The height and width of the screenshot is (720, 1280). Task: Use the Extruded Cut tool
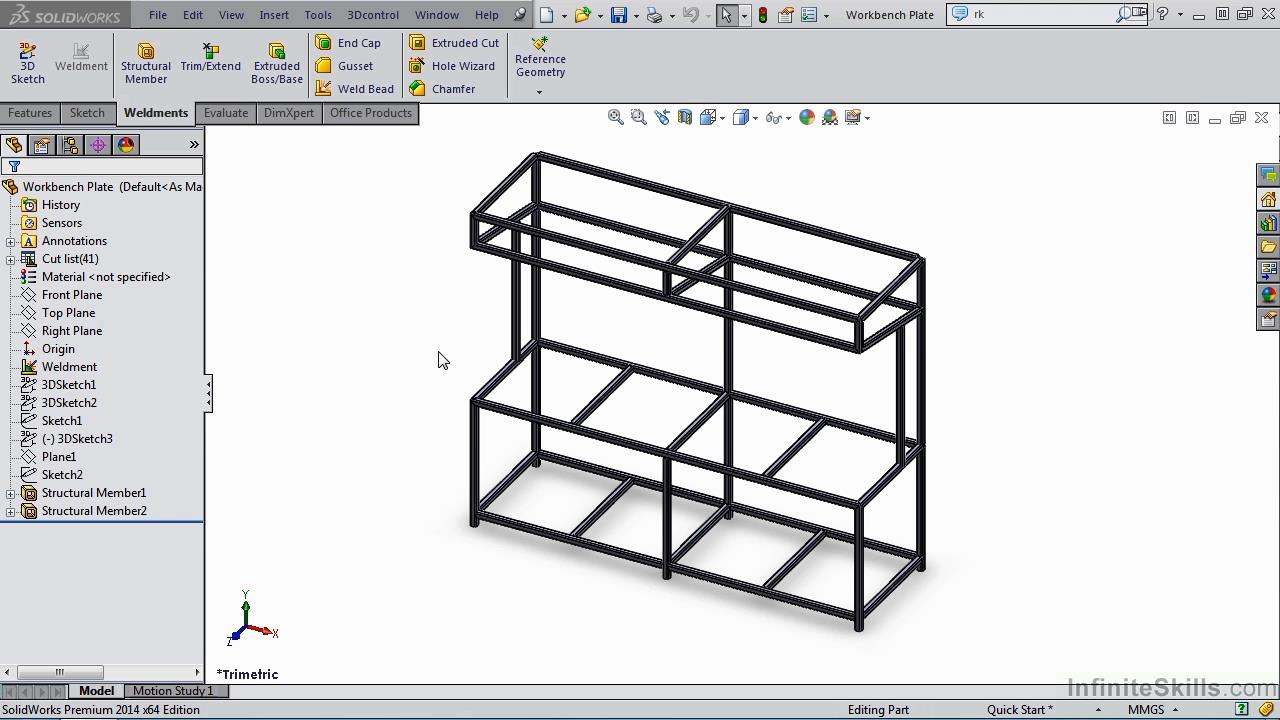(x=454, y=43)
